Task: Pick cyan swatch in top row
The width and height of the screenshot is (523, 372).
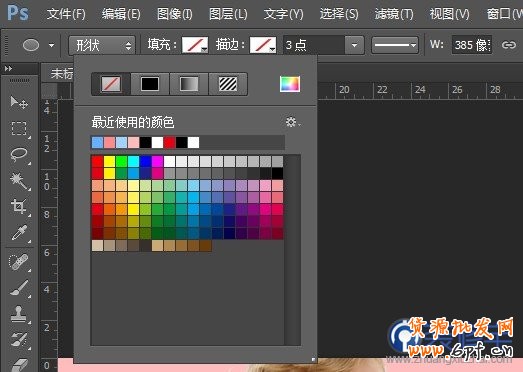Action: [x=133, y=161]
